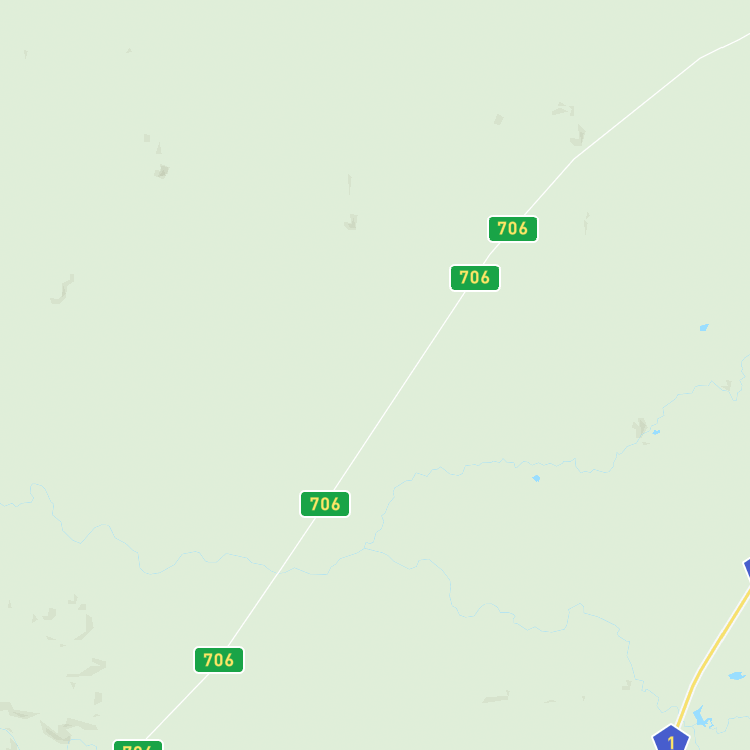Click the sharp bend of road 706 in the northeast
Image resolution: width=750 pixels, height=750 pixels.
[x=573, y=159]
